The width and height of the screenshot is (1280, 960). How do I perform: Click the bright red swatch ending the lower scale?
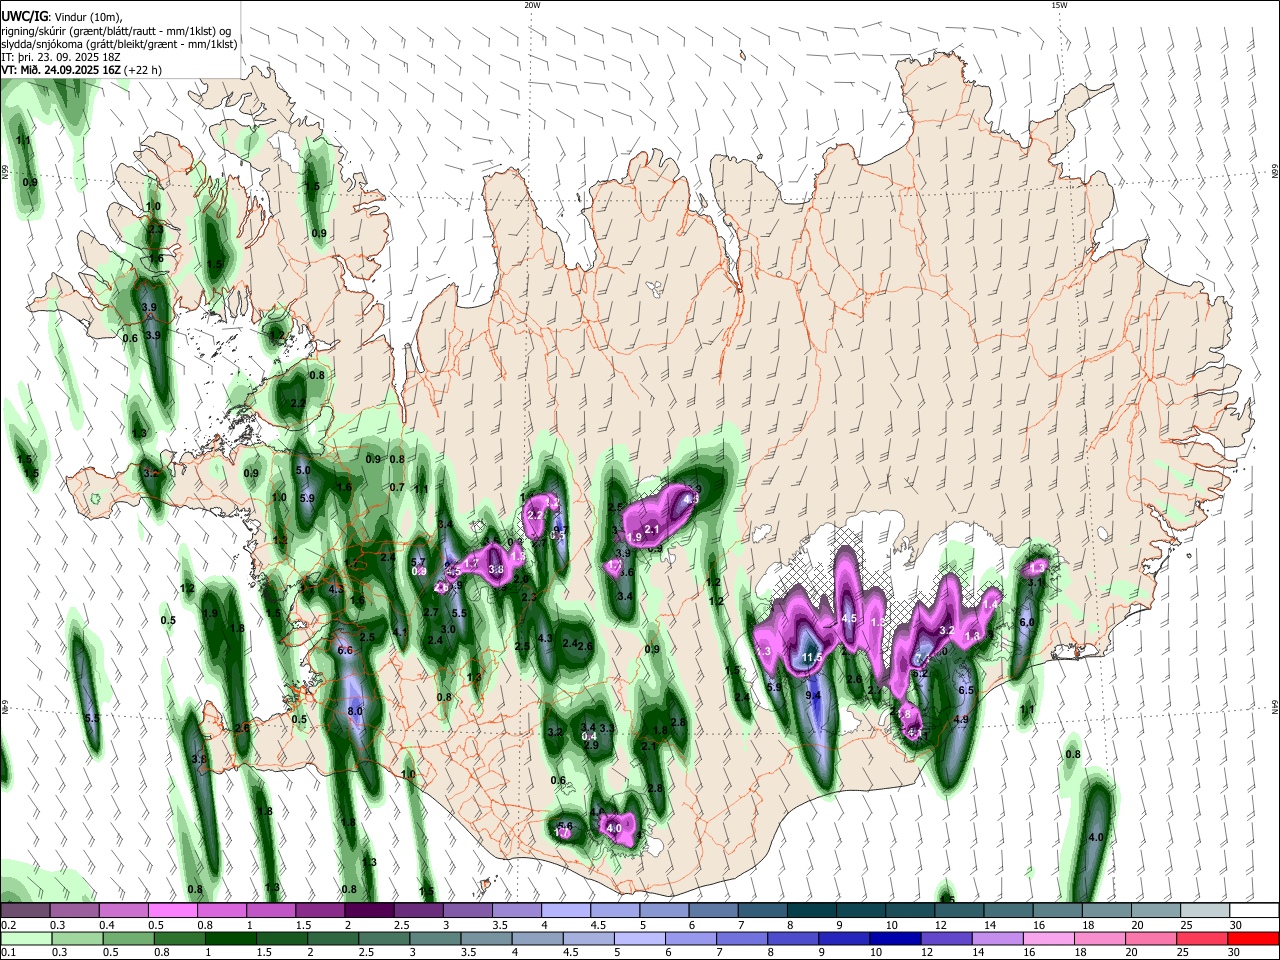point(1252,938)
